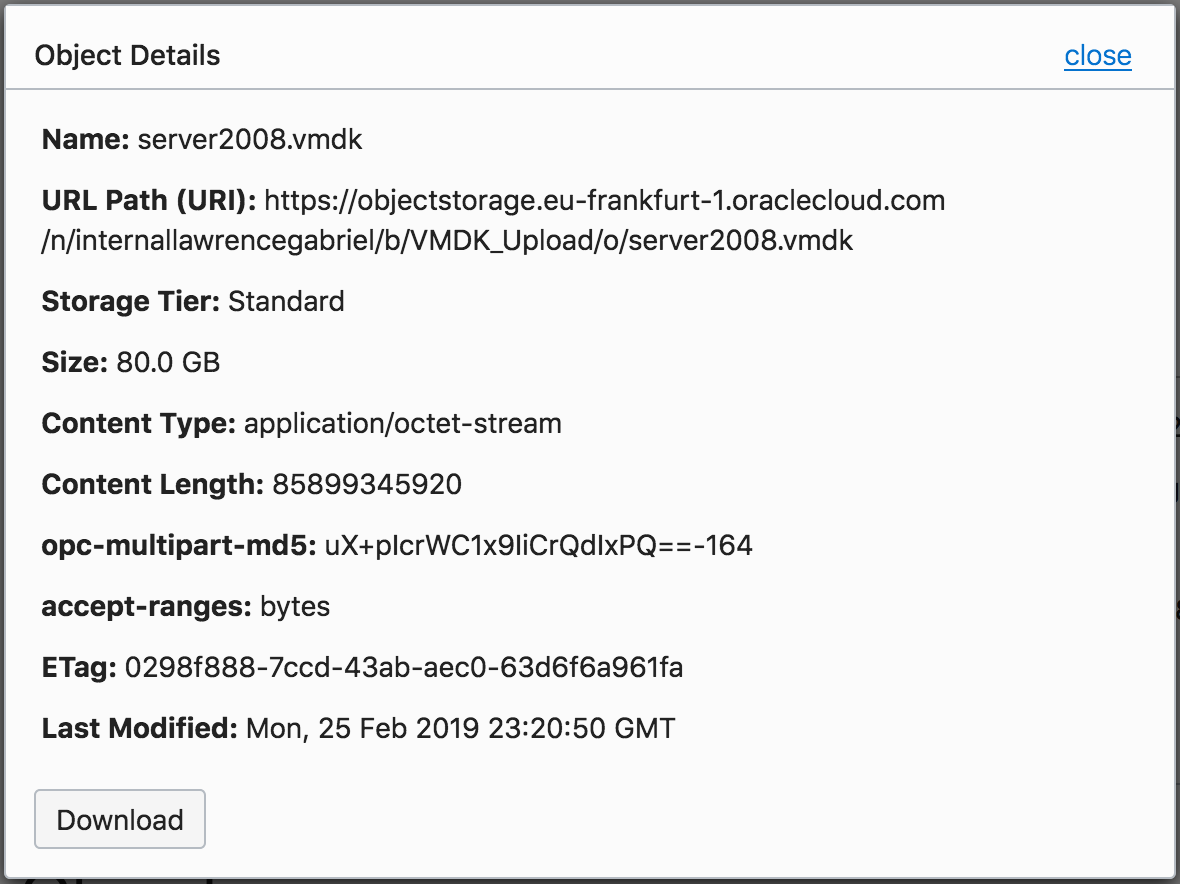
Task: Click the application/octet-stream value
Action: click(402, 423)
